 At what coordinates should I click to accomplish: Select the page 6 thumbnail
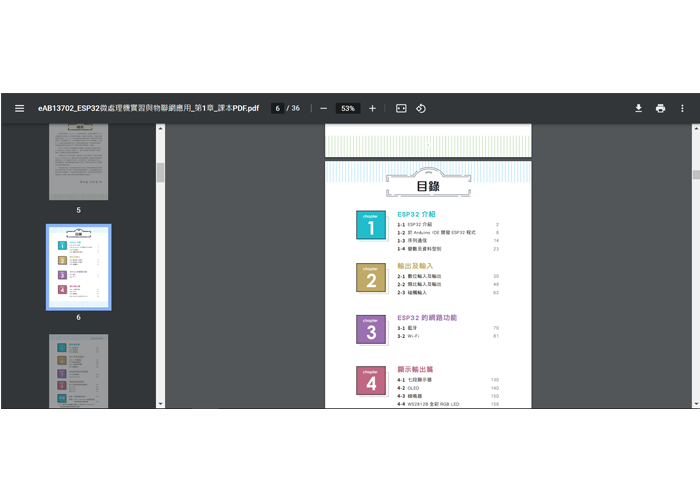click(78, 267)
